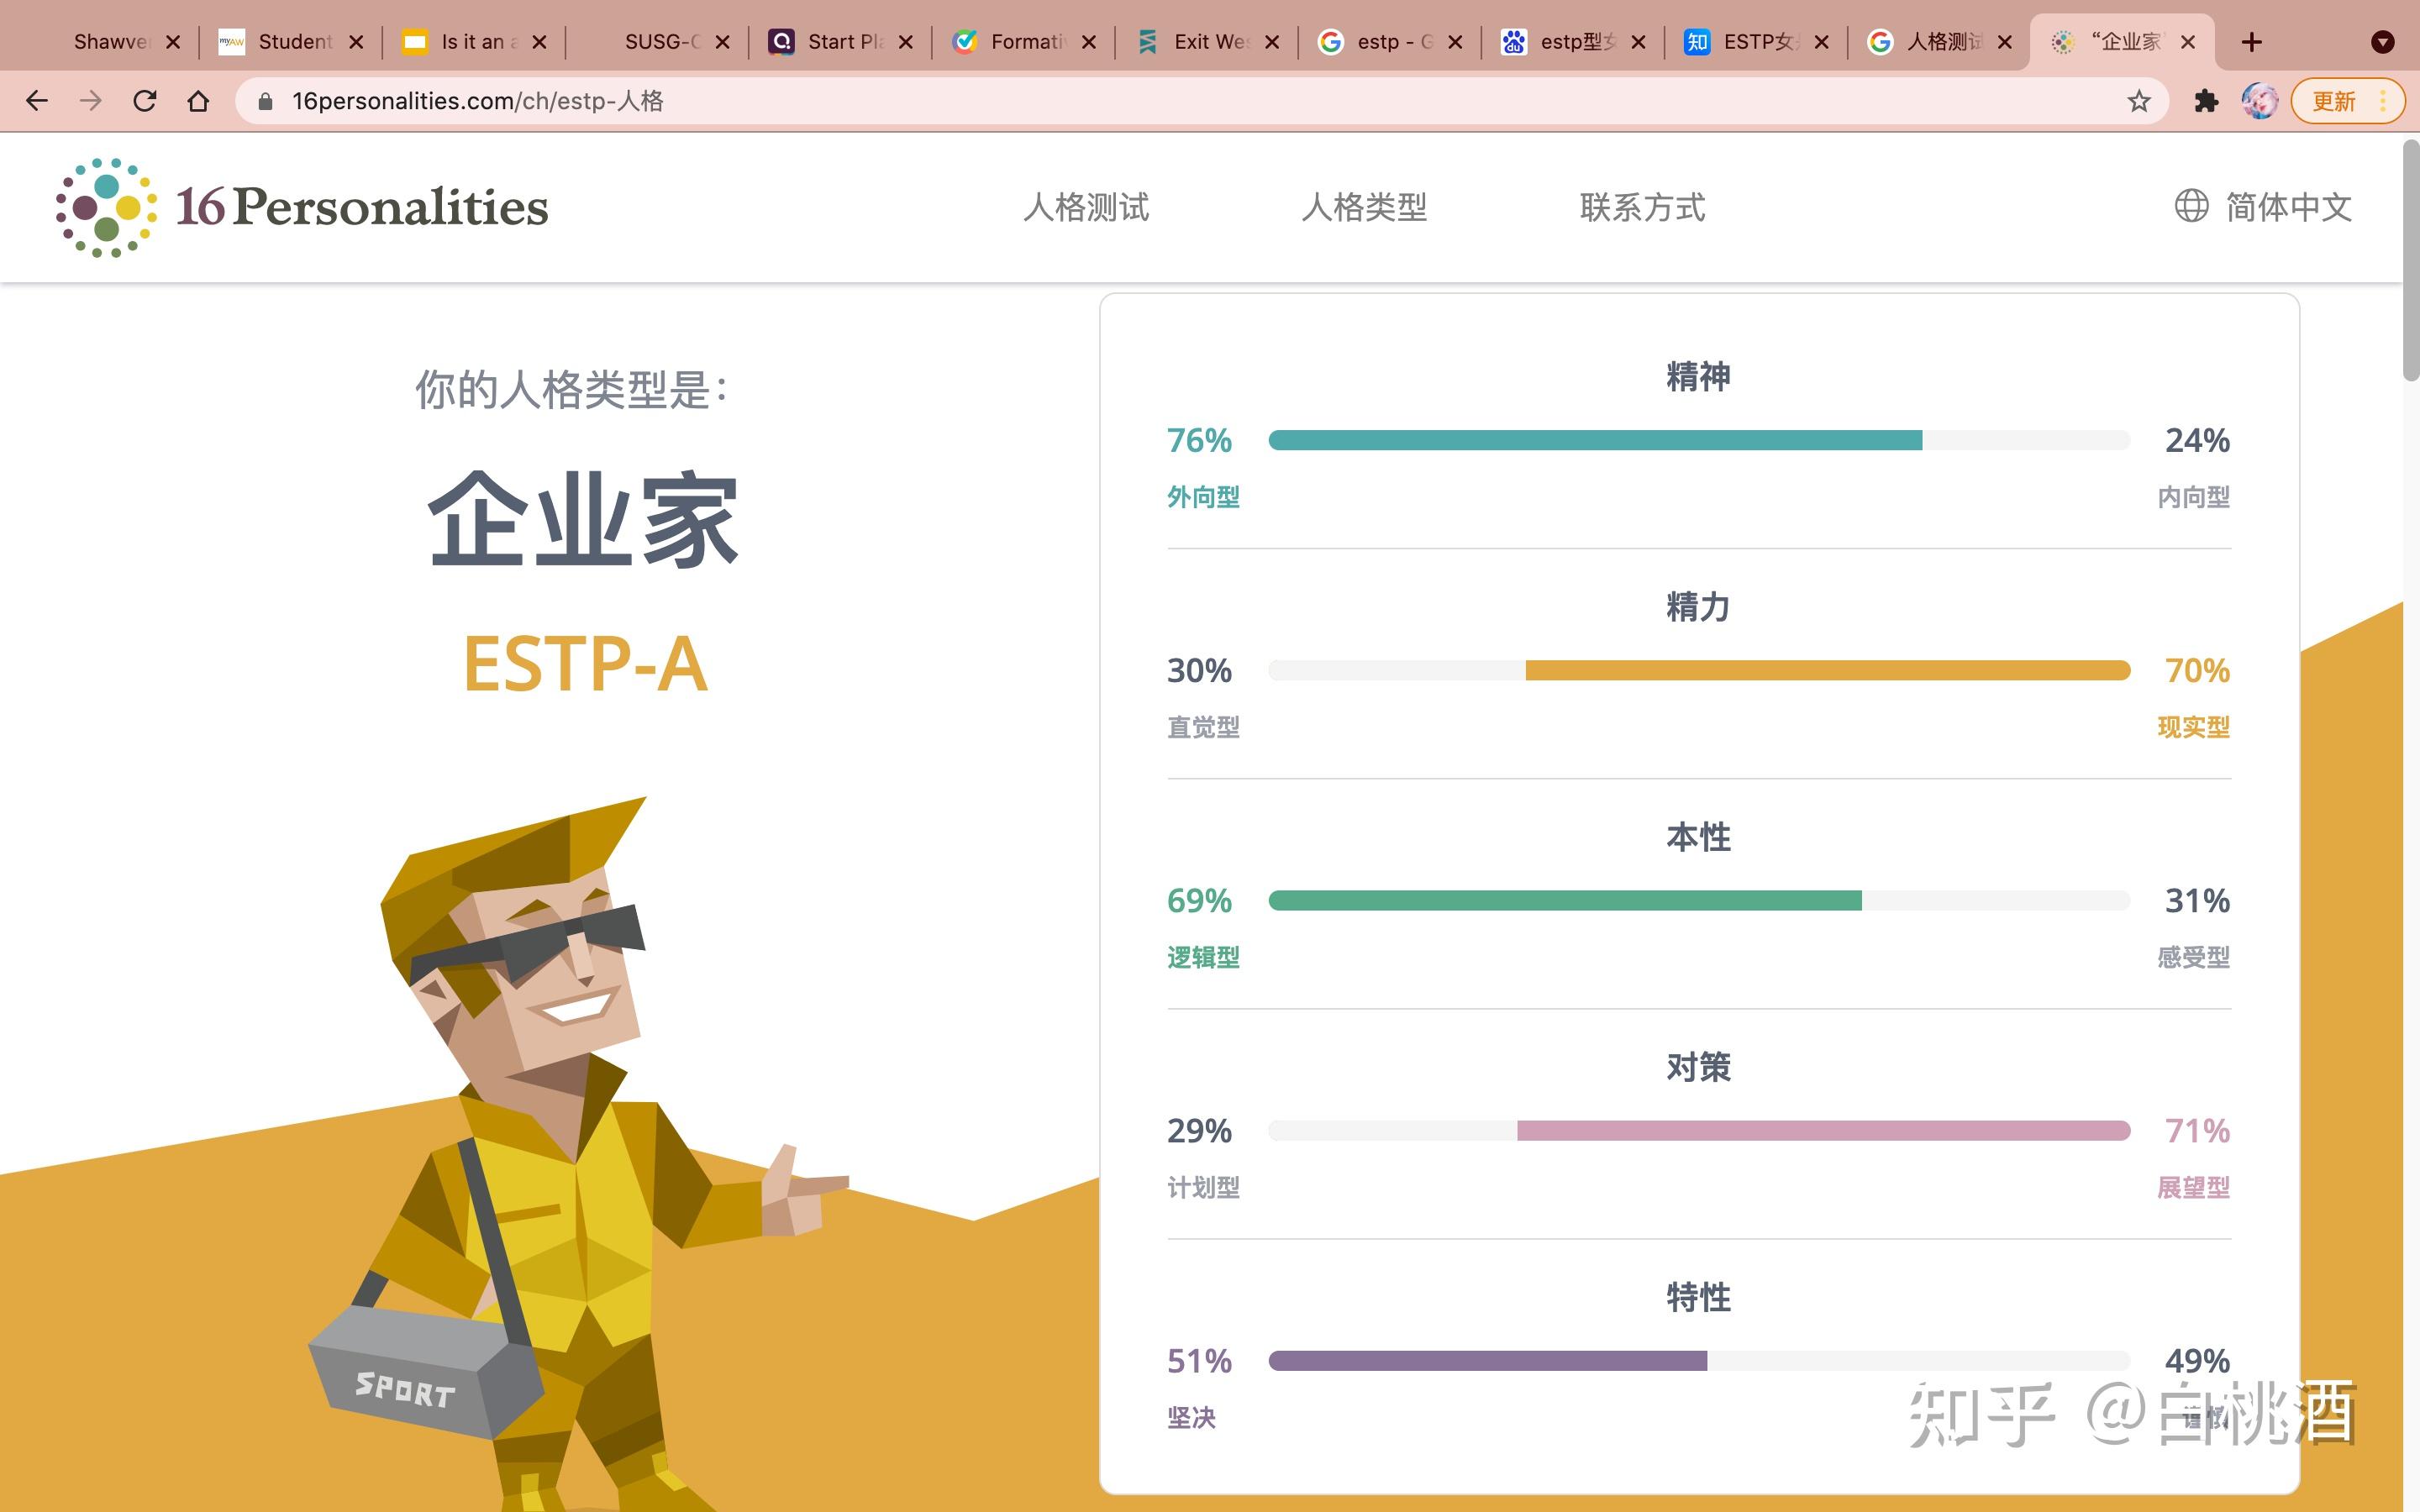Close the Baidu estp型 tab

[x=1638, y=42]
